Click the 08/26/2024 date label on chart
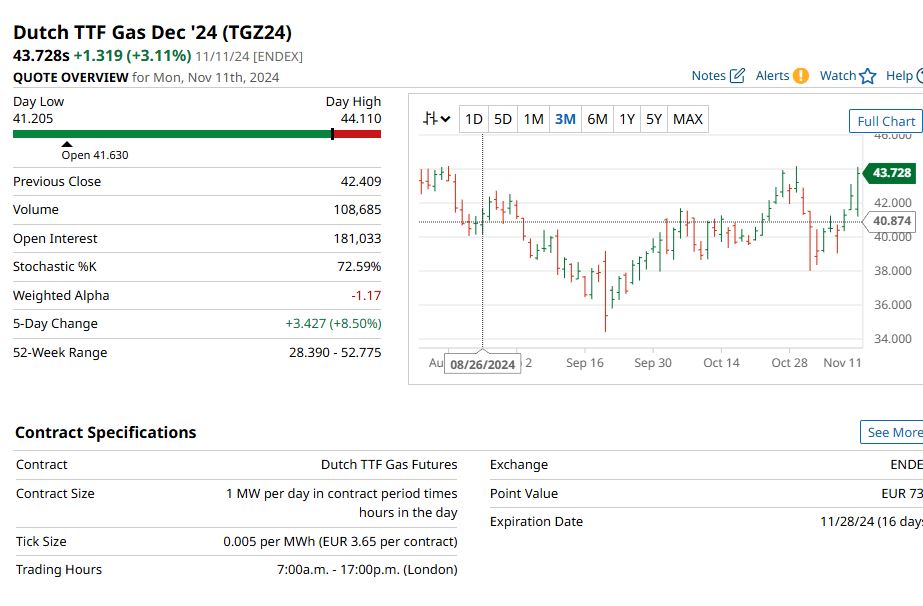The width and height of the screenshot is (923, 606). pyautogui.click(x=483, y=364)
